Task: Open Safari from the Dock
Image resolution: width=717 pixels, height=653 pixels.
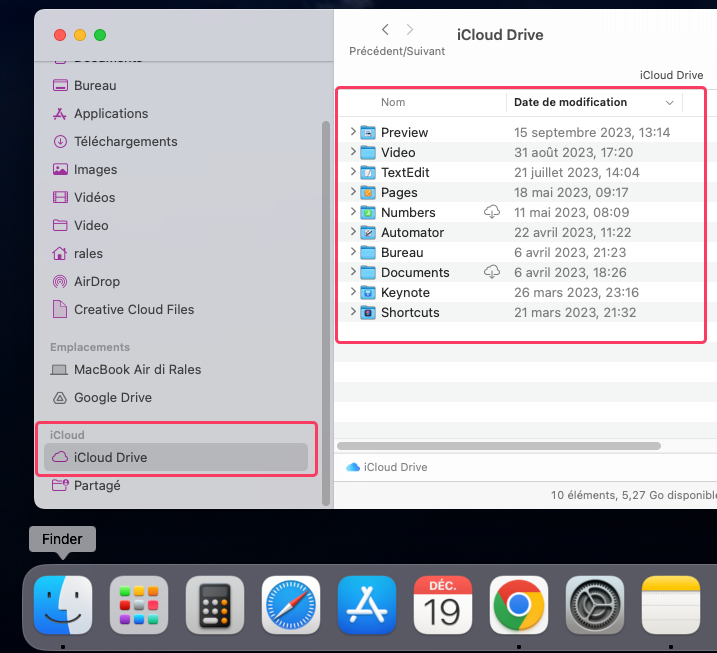Action: tap(291, 606)
